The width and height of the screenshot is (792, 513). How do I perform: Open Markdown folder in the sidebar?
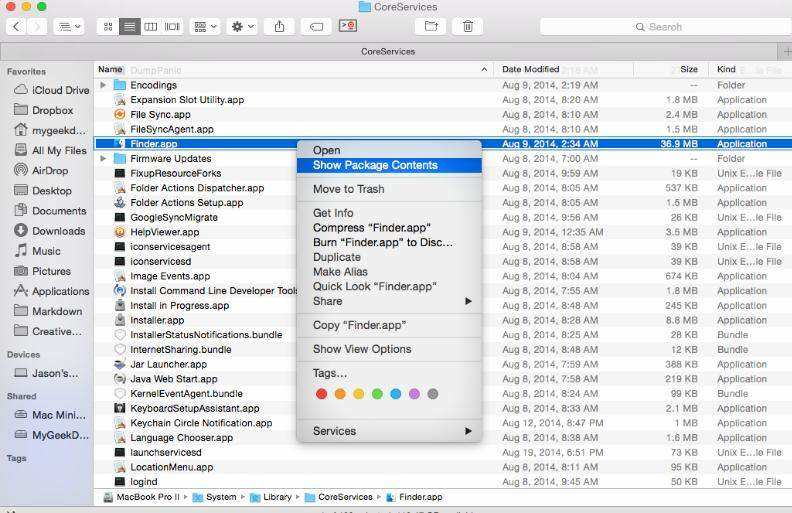point(48,311)
